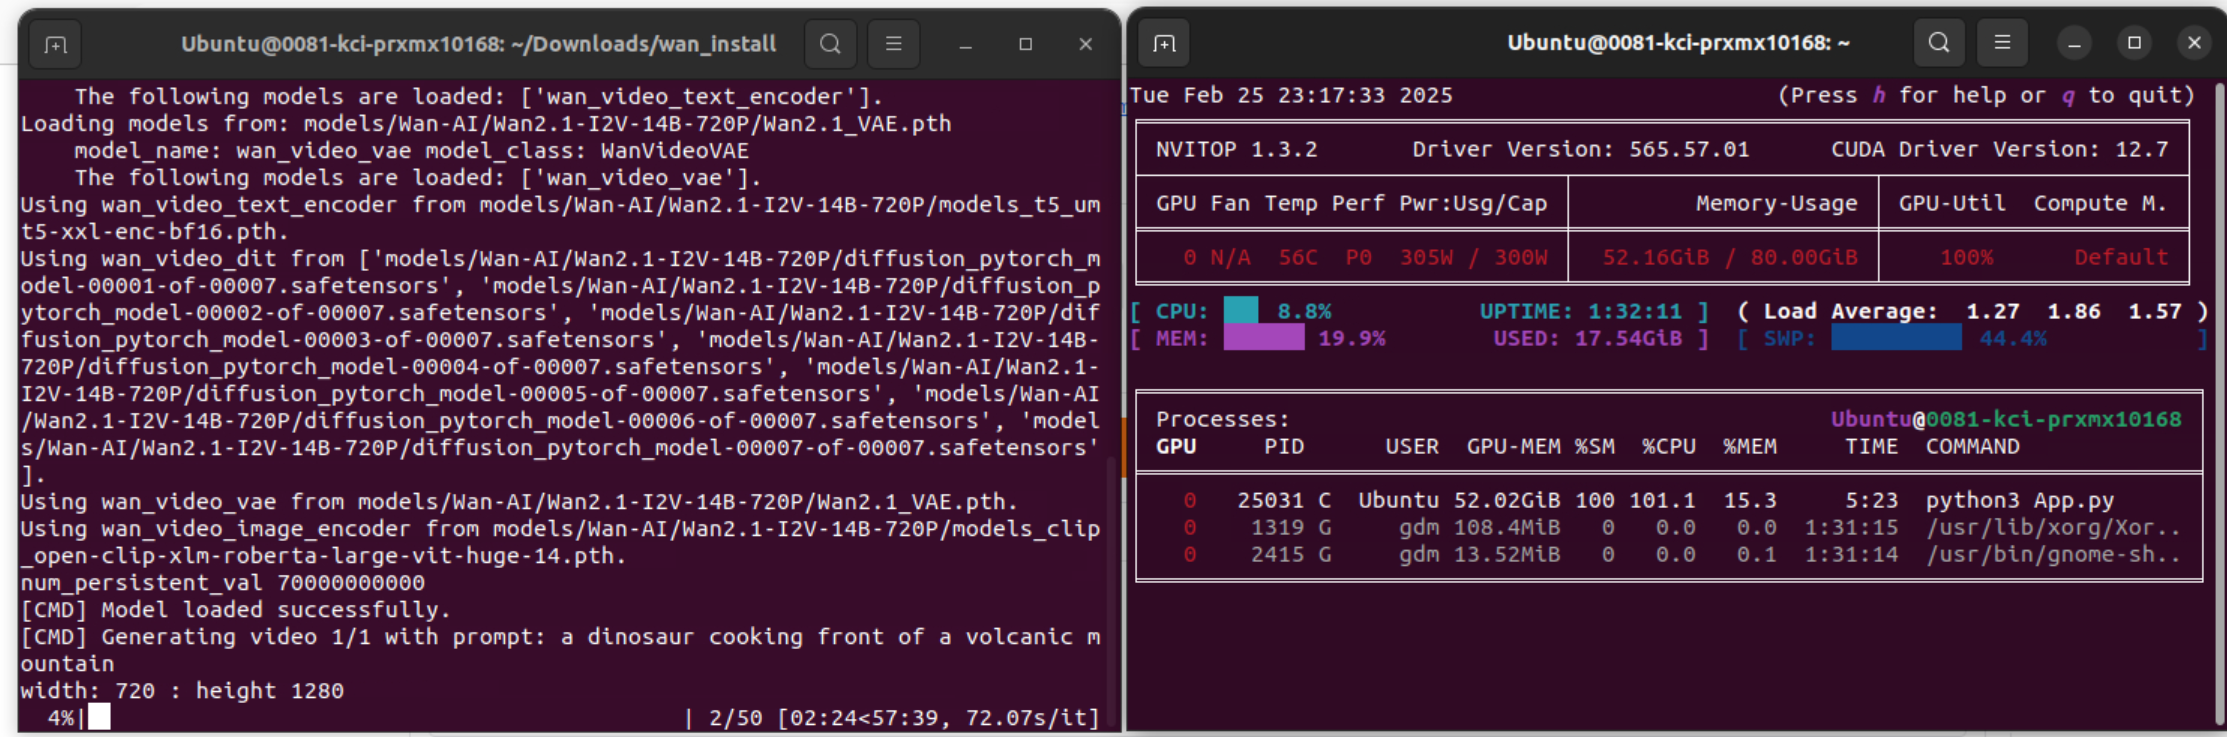Click the '4%' progress indicator in the terminal
Viewport: 2227px width, 737px height.
(x=61, y=718)
